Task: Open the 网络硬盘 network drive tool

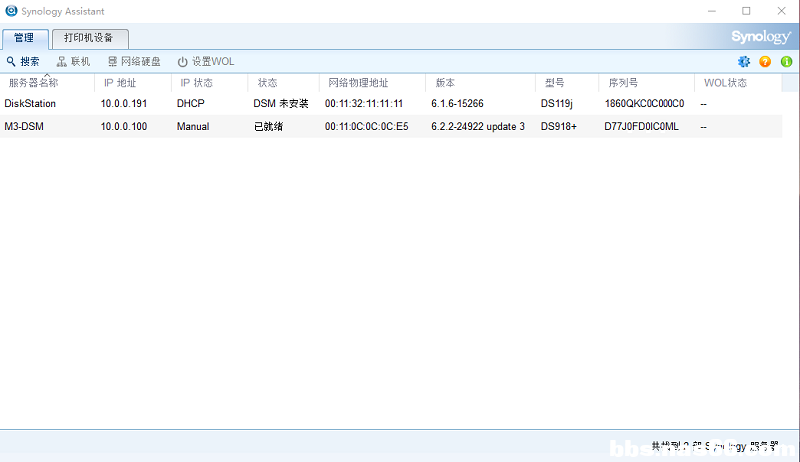Action: (x=134, y=62)
